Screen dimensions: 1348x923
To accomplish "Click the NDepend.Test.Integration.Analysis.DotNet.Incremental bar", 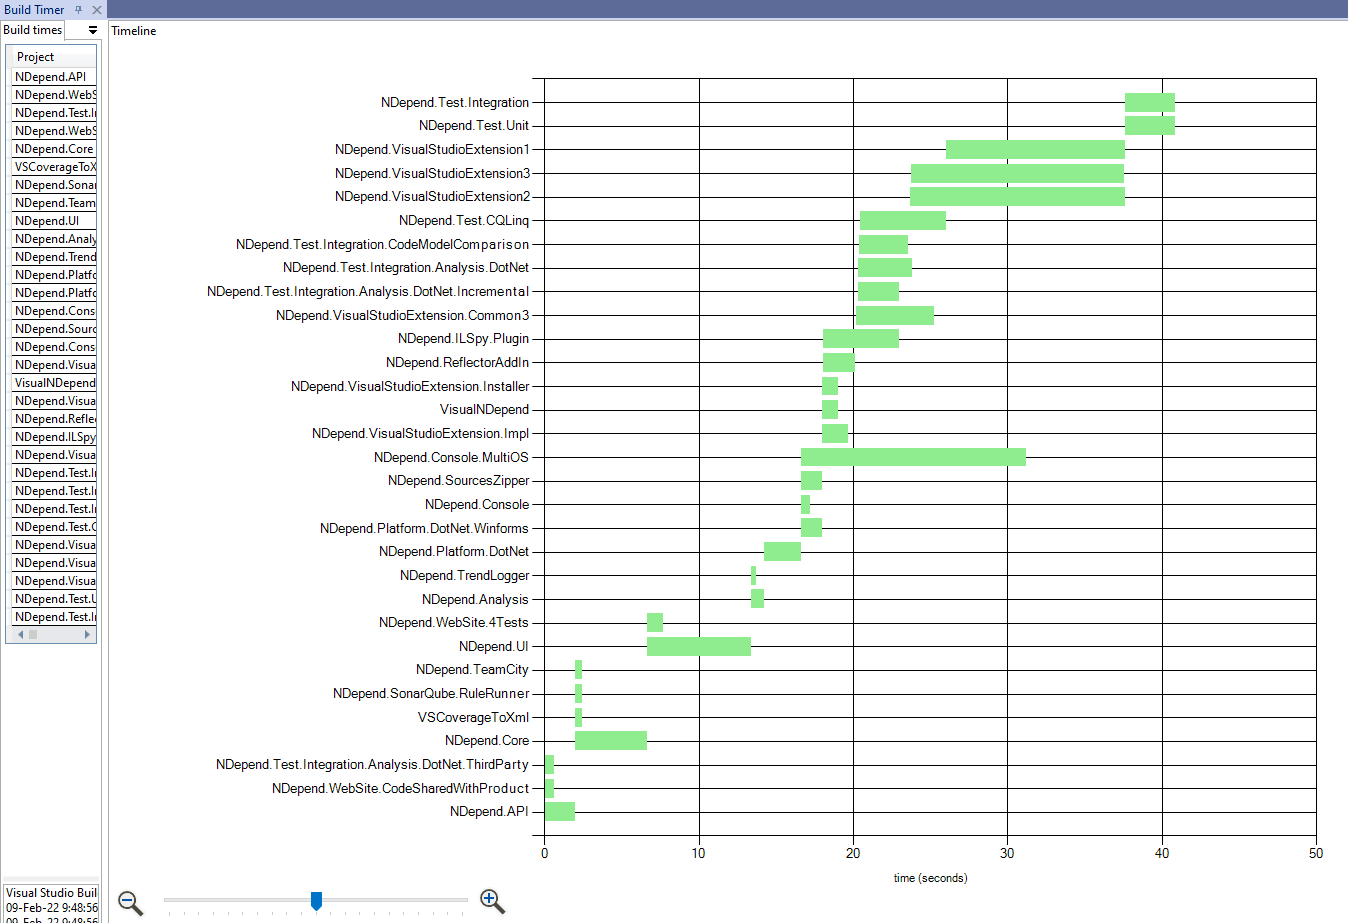I will tap(878, 291).
